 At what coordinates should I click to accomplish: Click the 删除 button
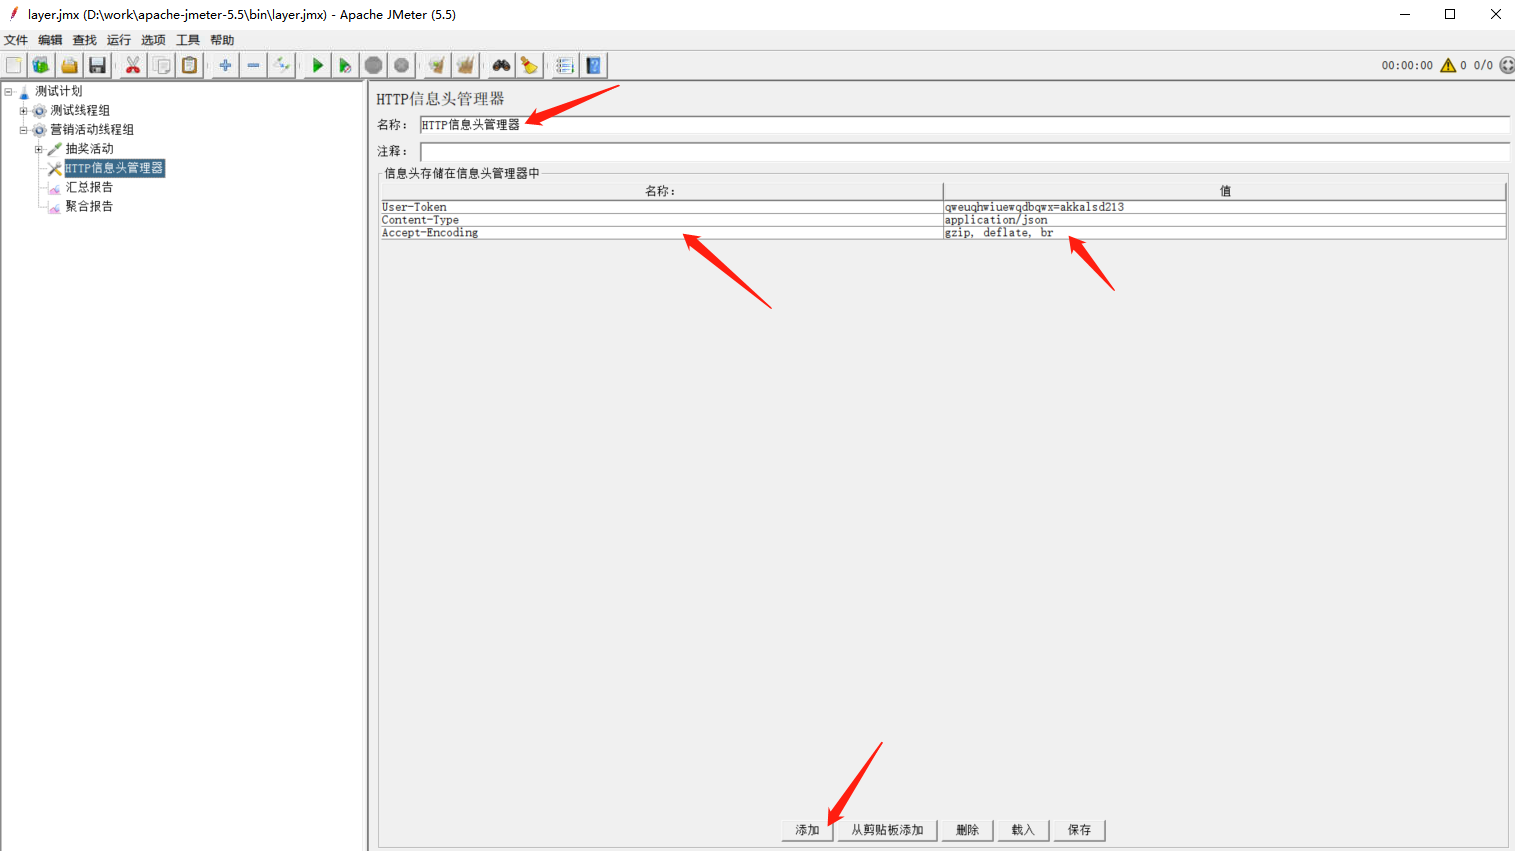(967, 830)
